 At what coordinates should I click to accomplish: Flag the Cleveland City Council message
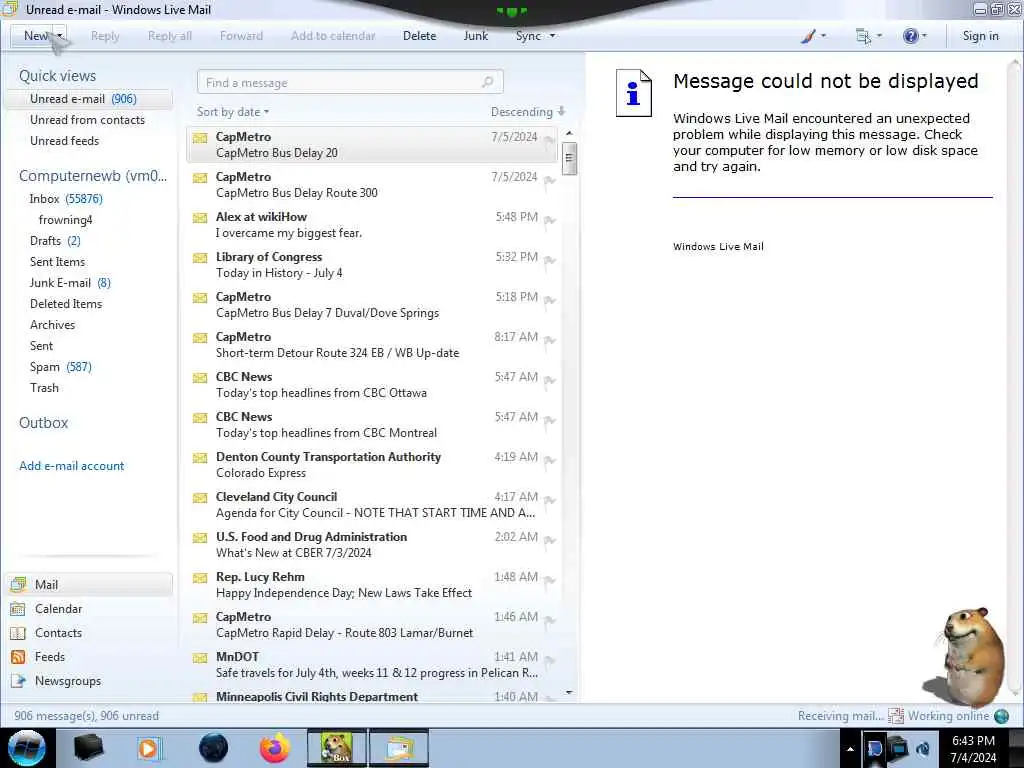click(549, 500)
